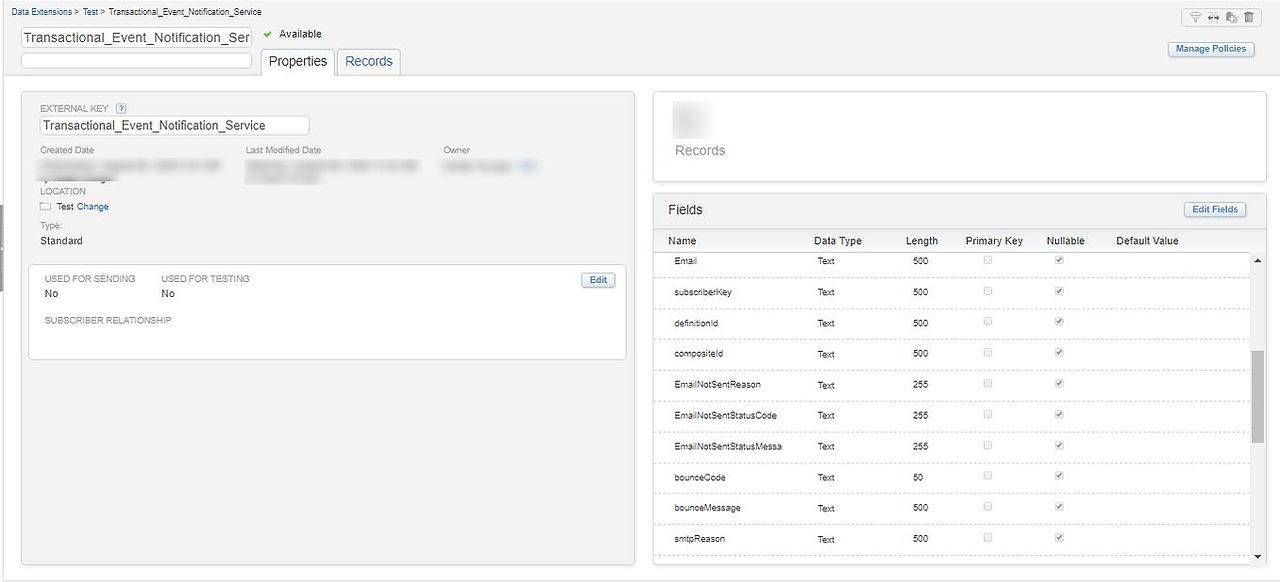The width and height of the screenshot is (1280, 582).
Task: Click the trash delete icon
Action: [x=1249, y=17]
